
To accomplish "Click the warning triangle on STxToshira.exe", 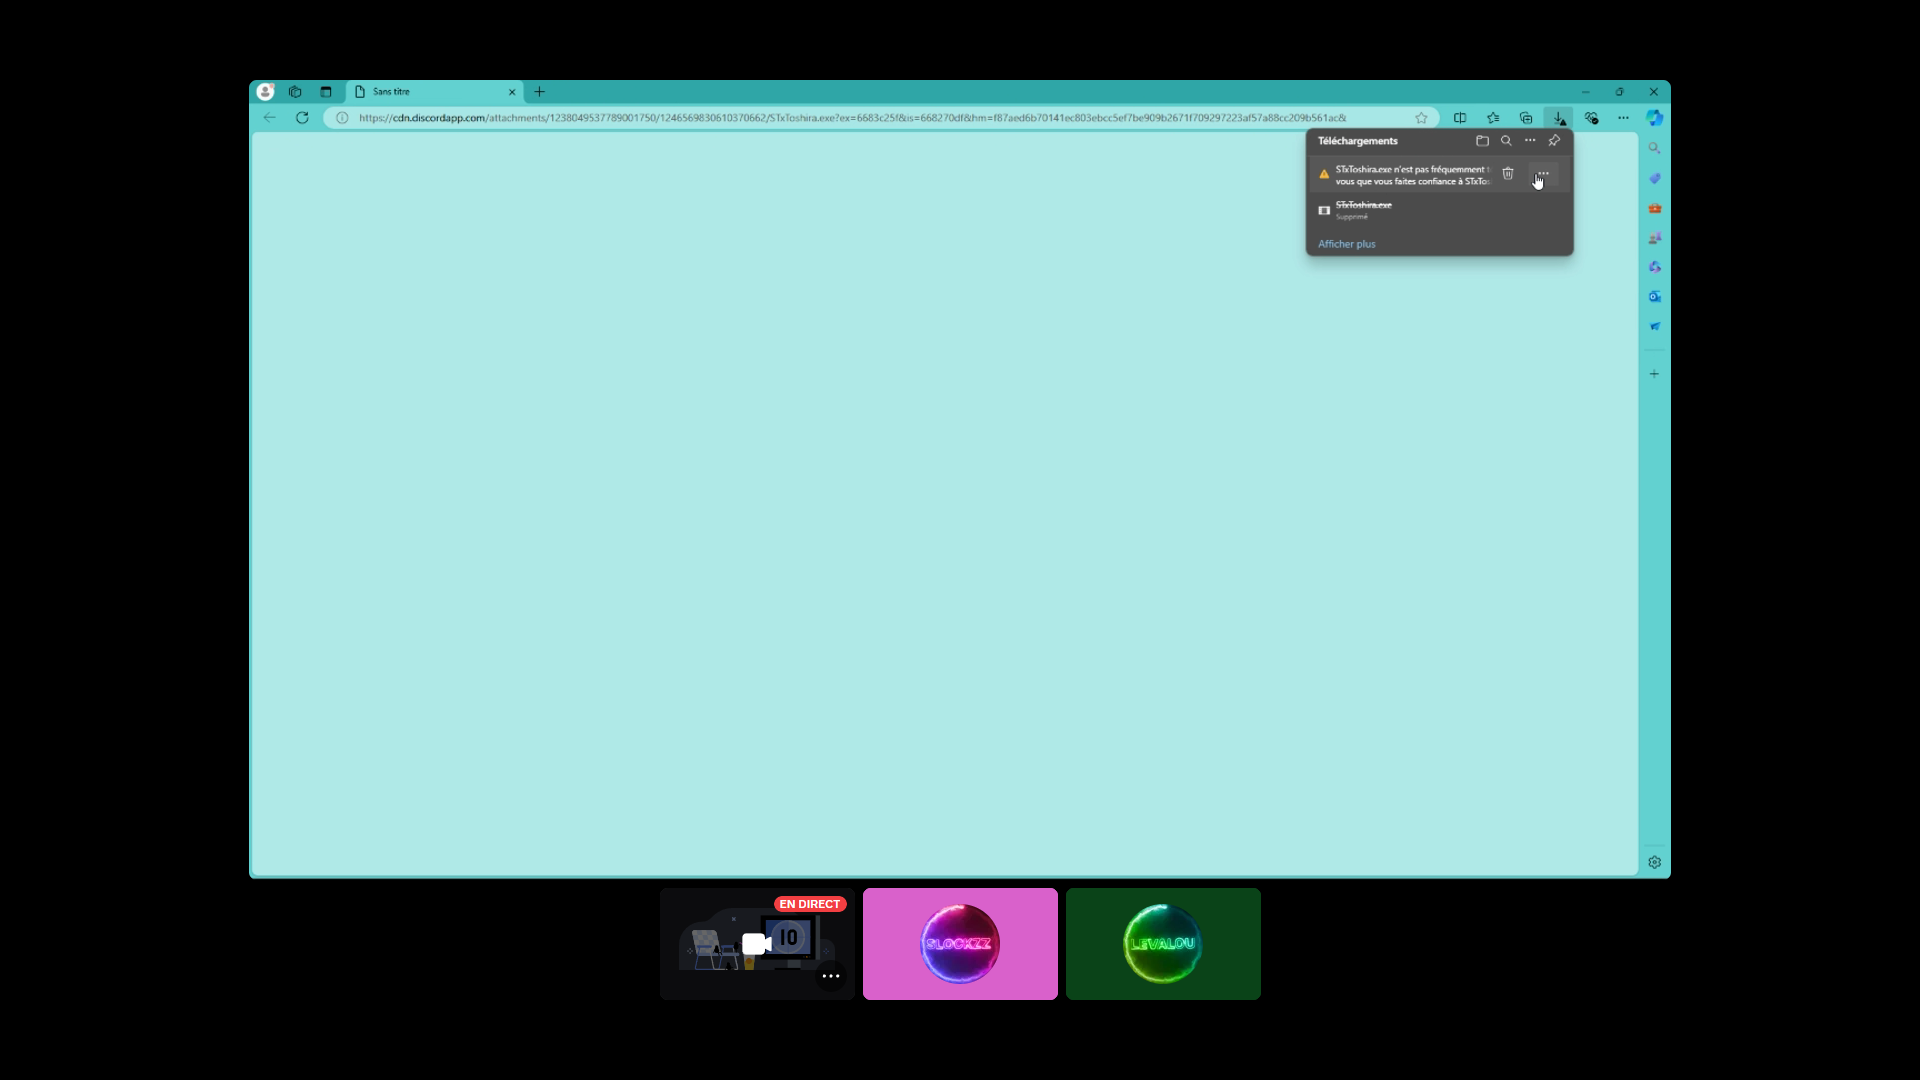I will click(1324, 174).
